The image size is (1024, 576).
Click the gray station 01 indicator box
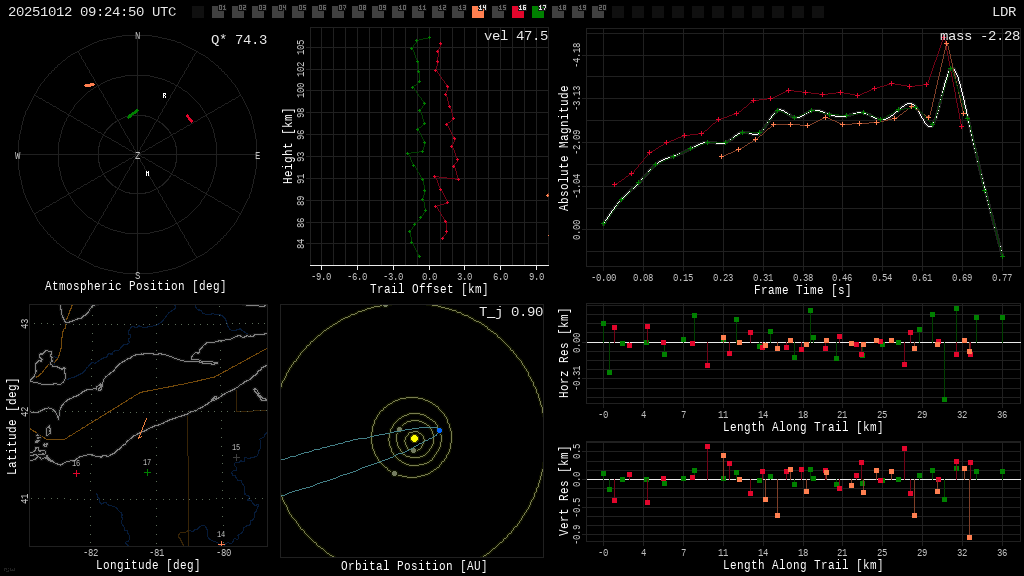(x=218, y=12)
